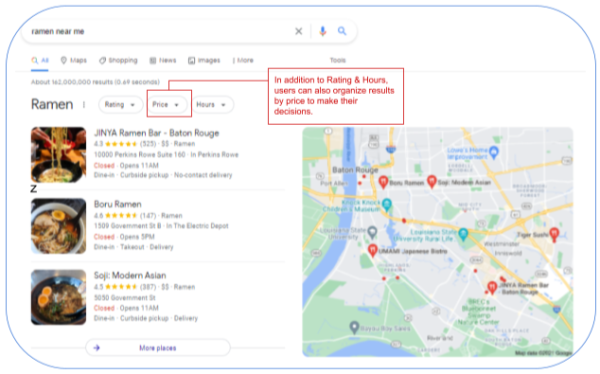Open the three-dot menu beside Ramen heading

tap(84, 105)
